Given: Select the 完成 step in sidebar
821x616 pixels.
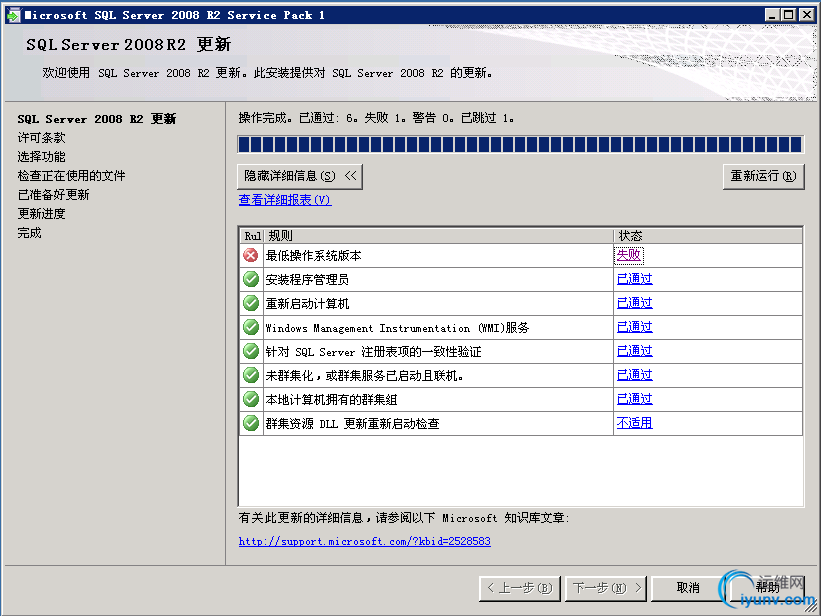Looking at the screenshot, I should pyautogui.click(x=29, y=233).
